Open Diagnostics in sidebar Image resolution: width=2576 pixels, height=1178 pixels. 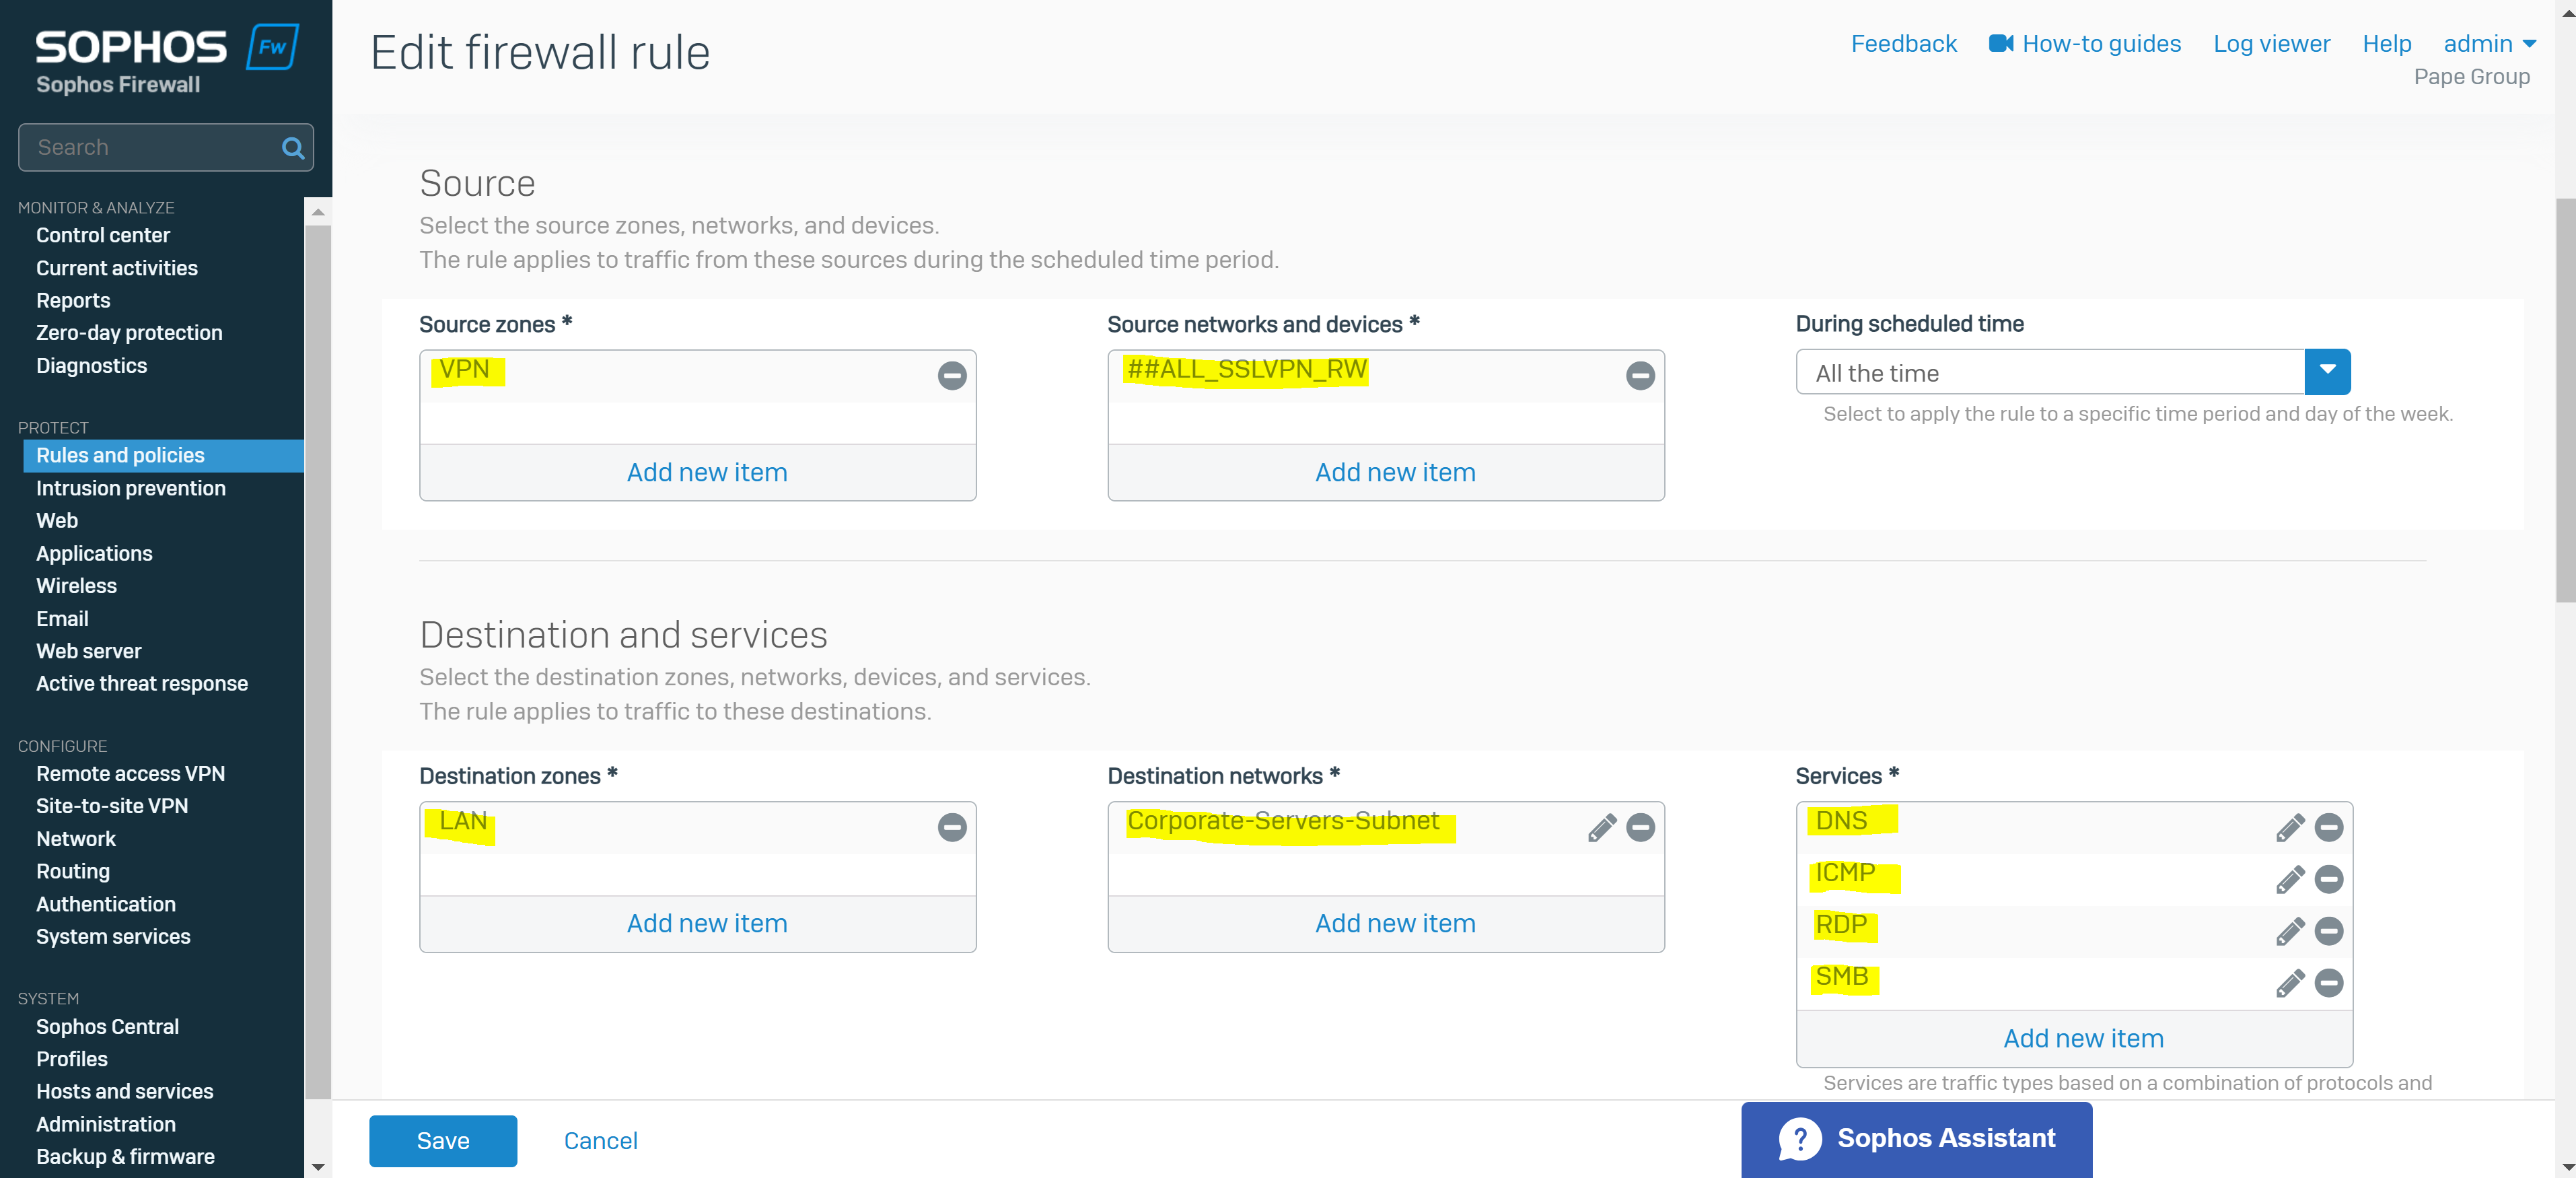point(91,365)
